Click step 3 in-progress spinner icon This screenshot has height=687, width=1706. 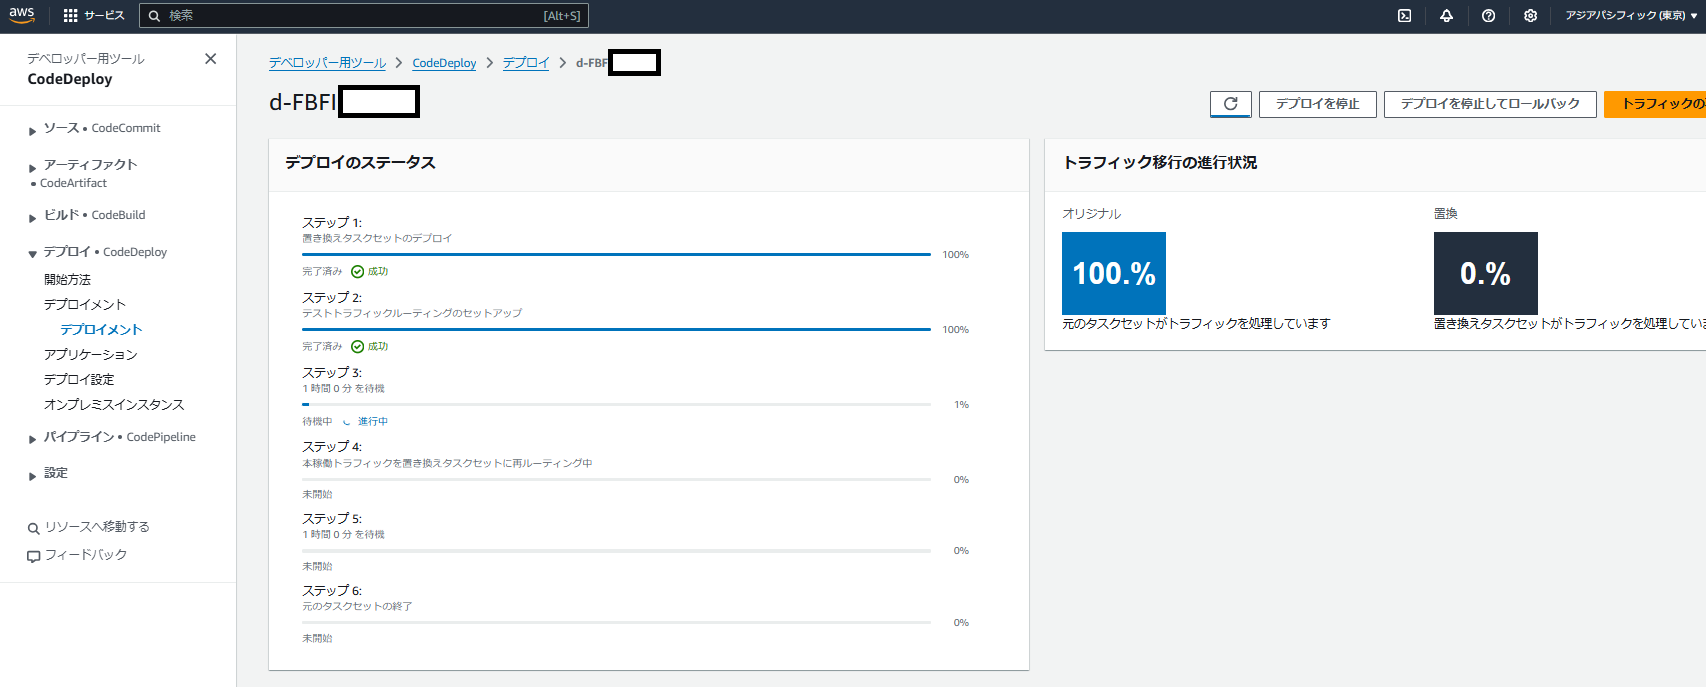(x=347, y=422)
